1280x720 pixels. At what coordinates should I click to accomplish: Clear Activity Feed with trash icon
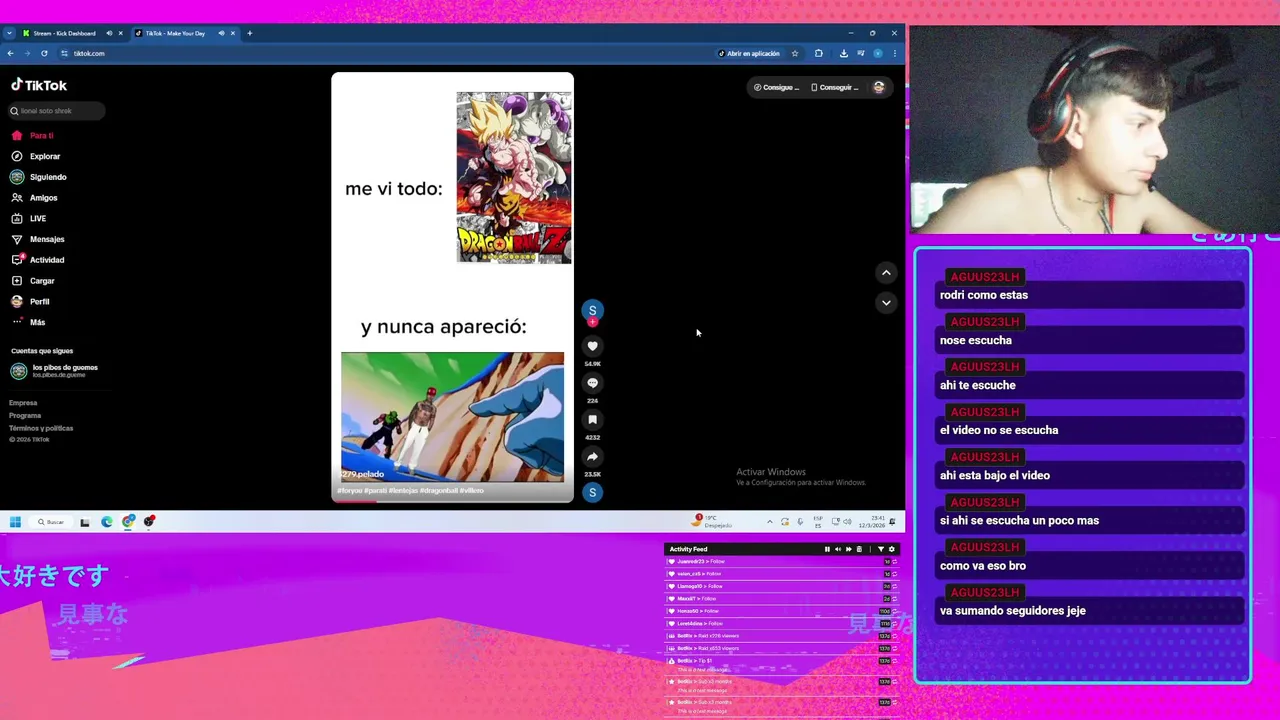tap(858, 549)
